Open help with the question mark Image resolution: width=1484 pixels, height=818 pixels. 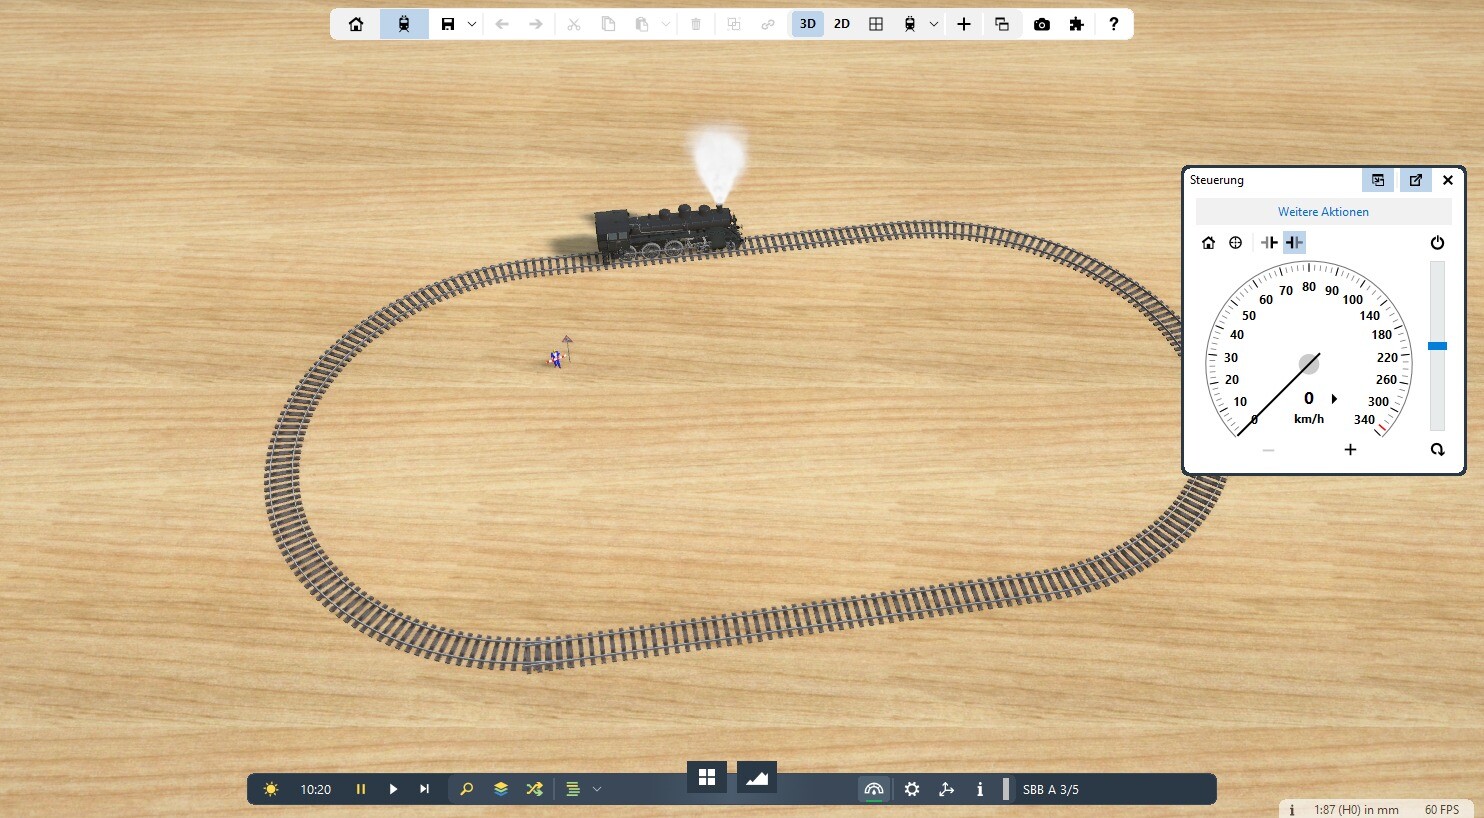tap(1113, 24)
